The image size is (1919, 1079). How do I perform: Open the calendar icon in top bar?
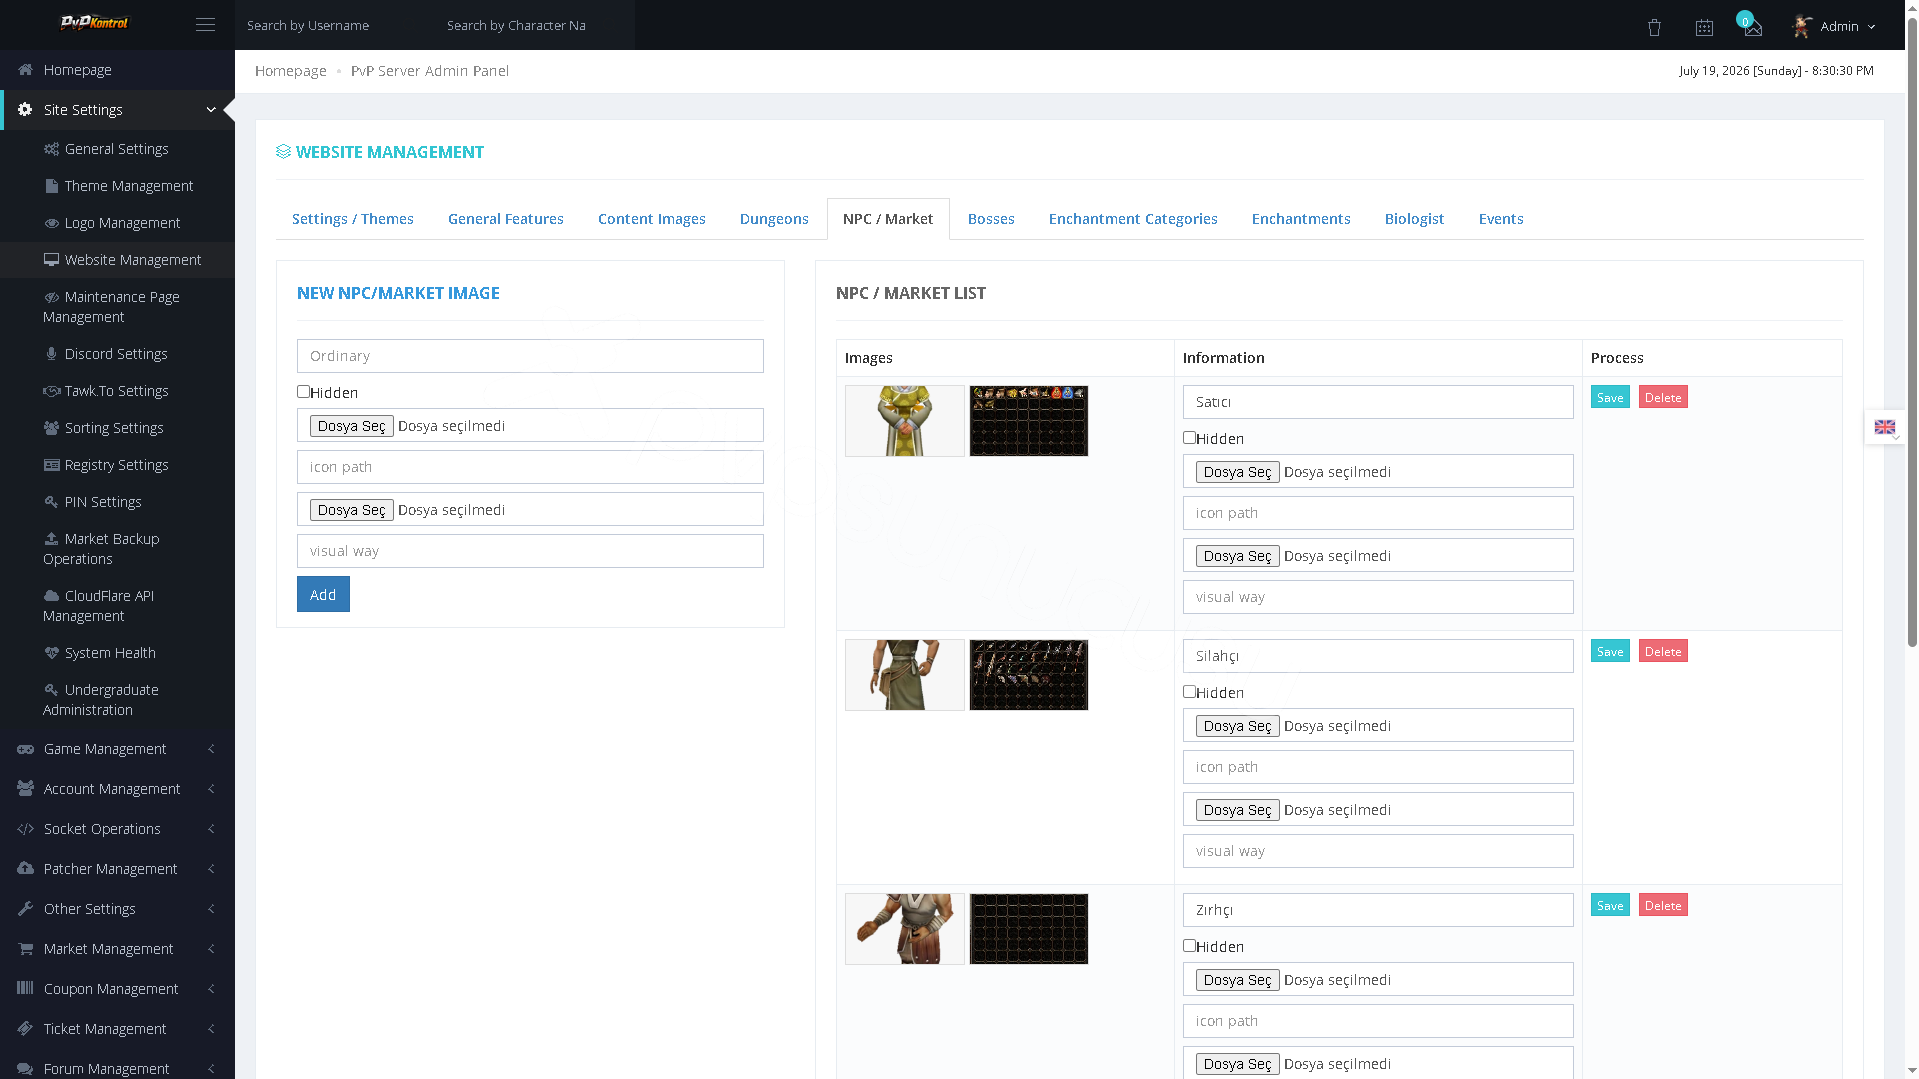[1704, 27]
